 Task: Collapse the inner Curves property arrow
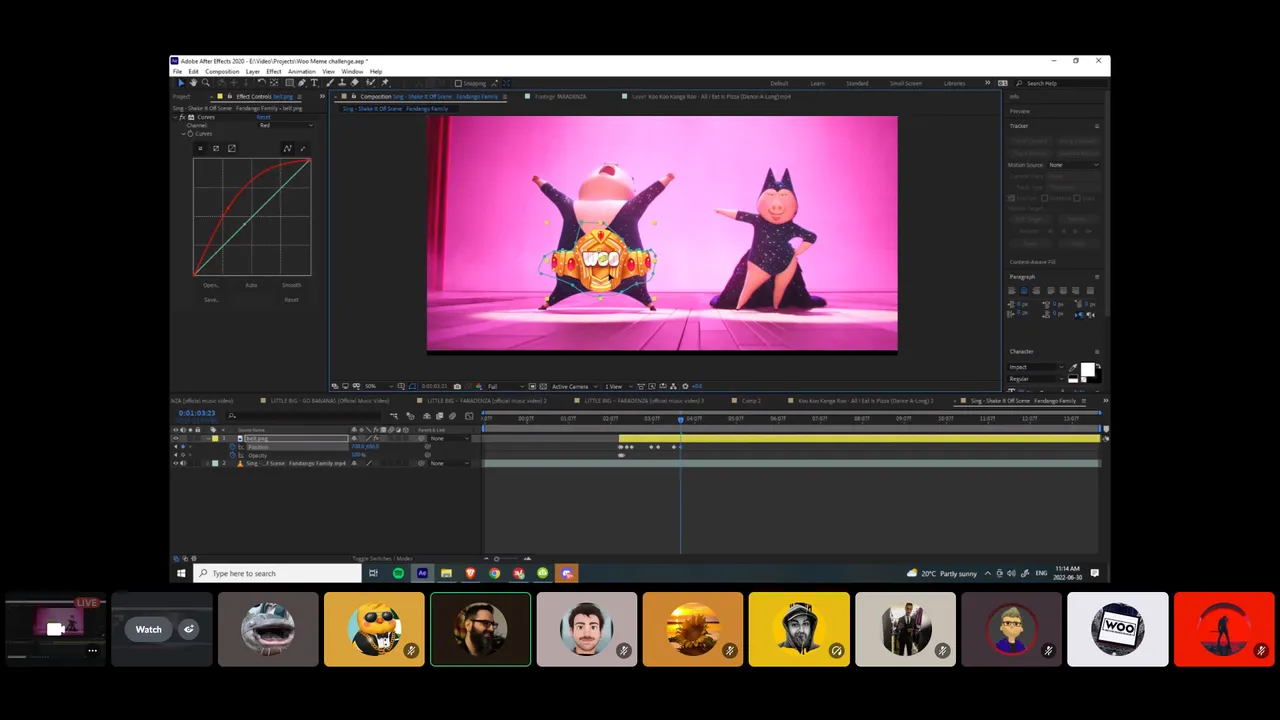point(183,134)
